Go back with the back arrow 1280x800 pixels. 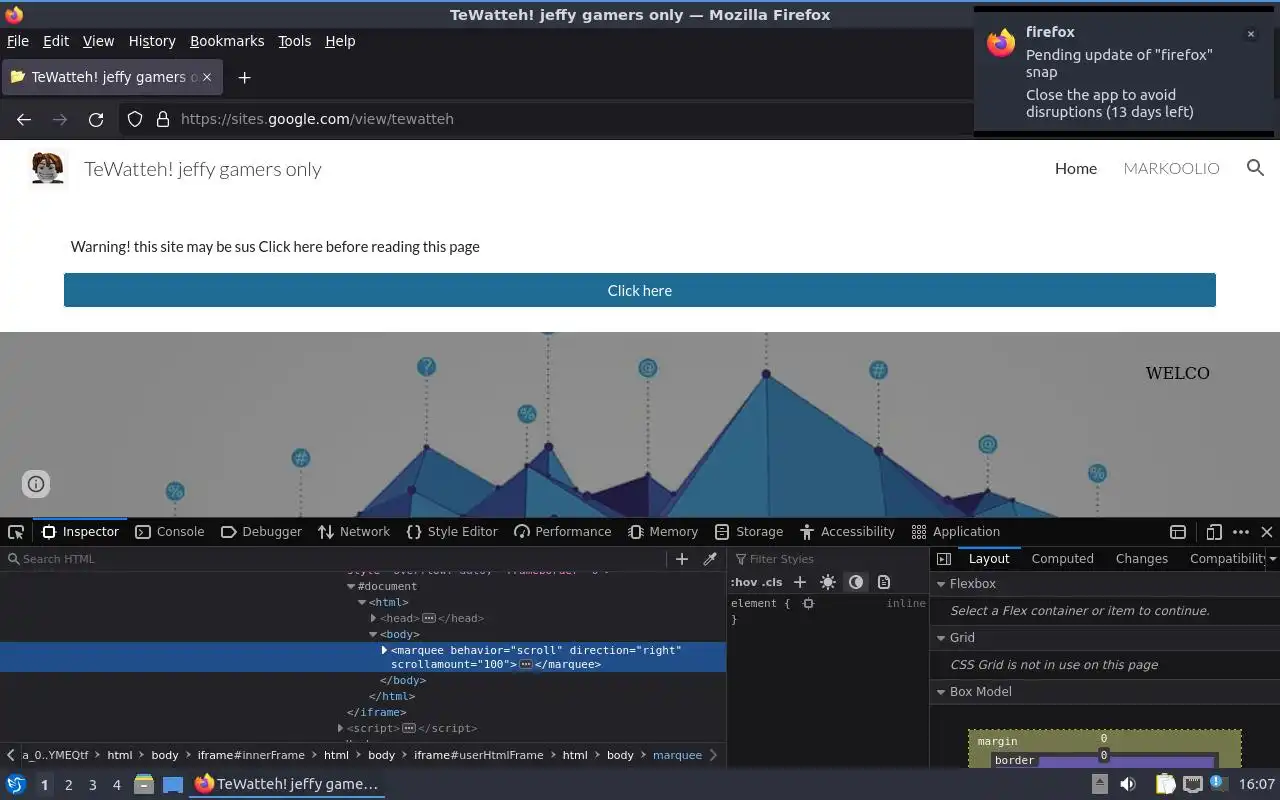(24, 119)
